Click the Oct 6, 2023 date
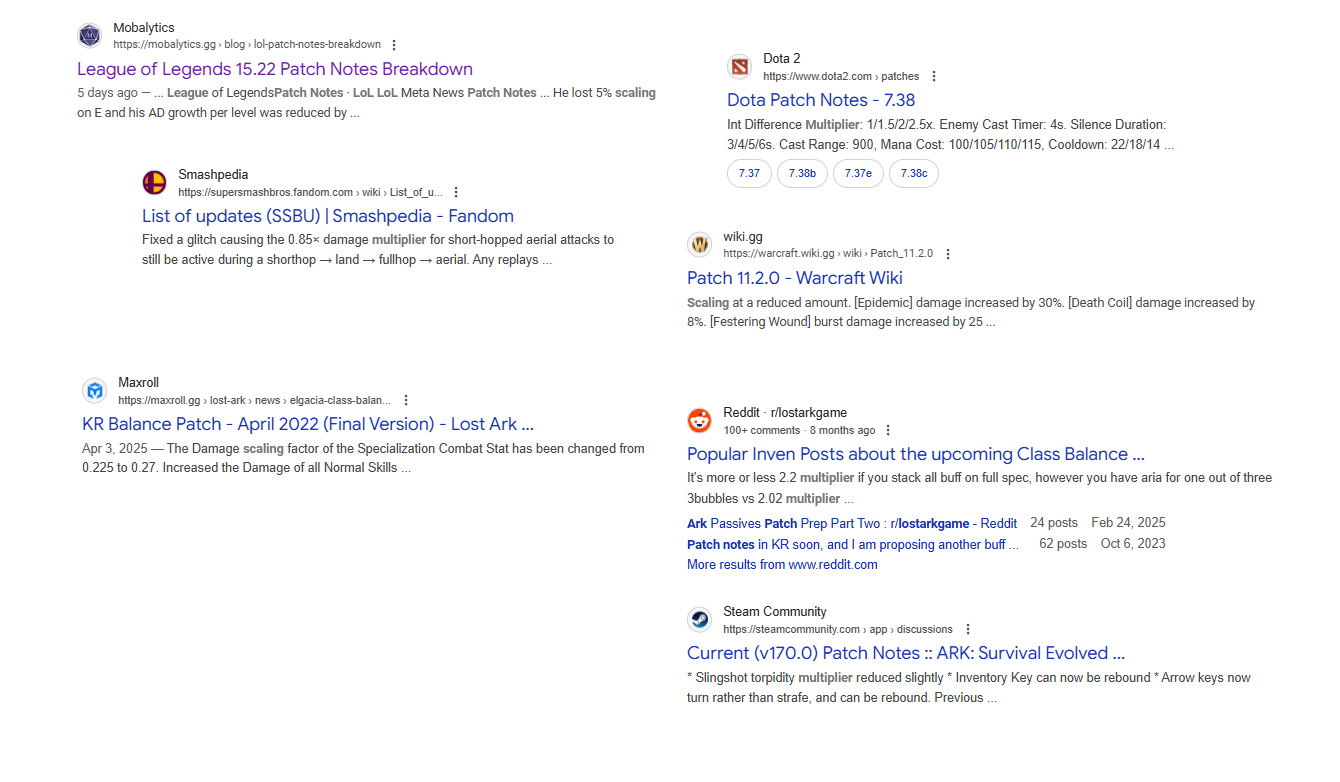1340x782 pixels. [x=1133, y=545]
